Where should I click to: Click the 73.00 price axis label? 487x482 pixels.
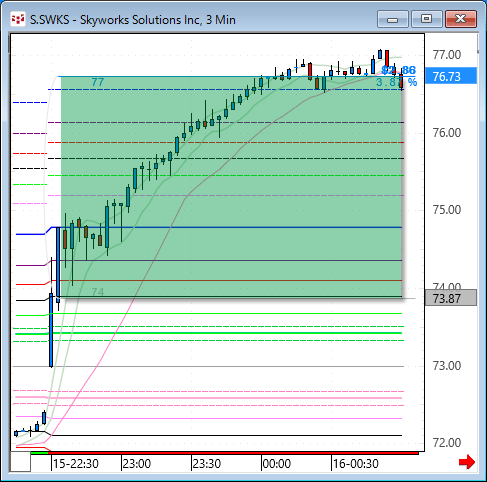tap(447, 366)
